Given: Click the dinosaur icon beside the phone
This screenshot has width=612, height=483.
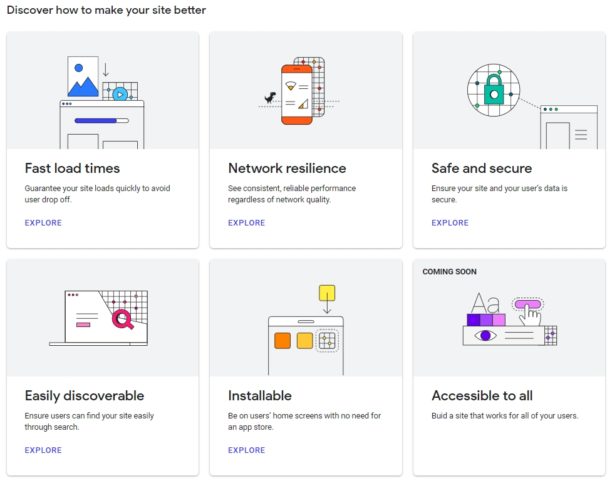Looking at the screenshot, I should (x=270, y=97).
